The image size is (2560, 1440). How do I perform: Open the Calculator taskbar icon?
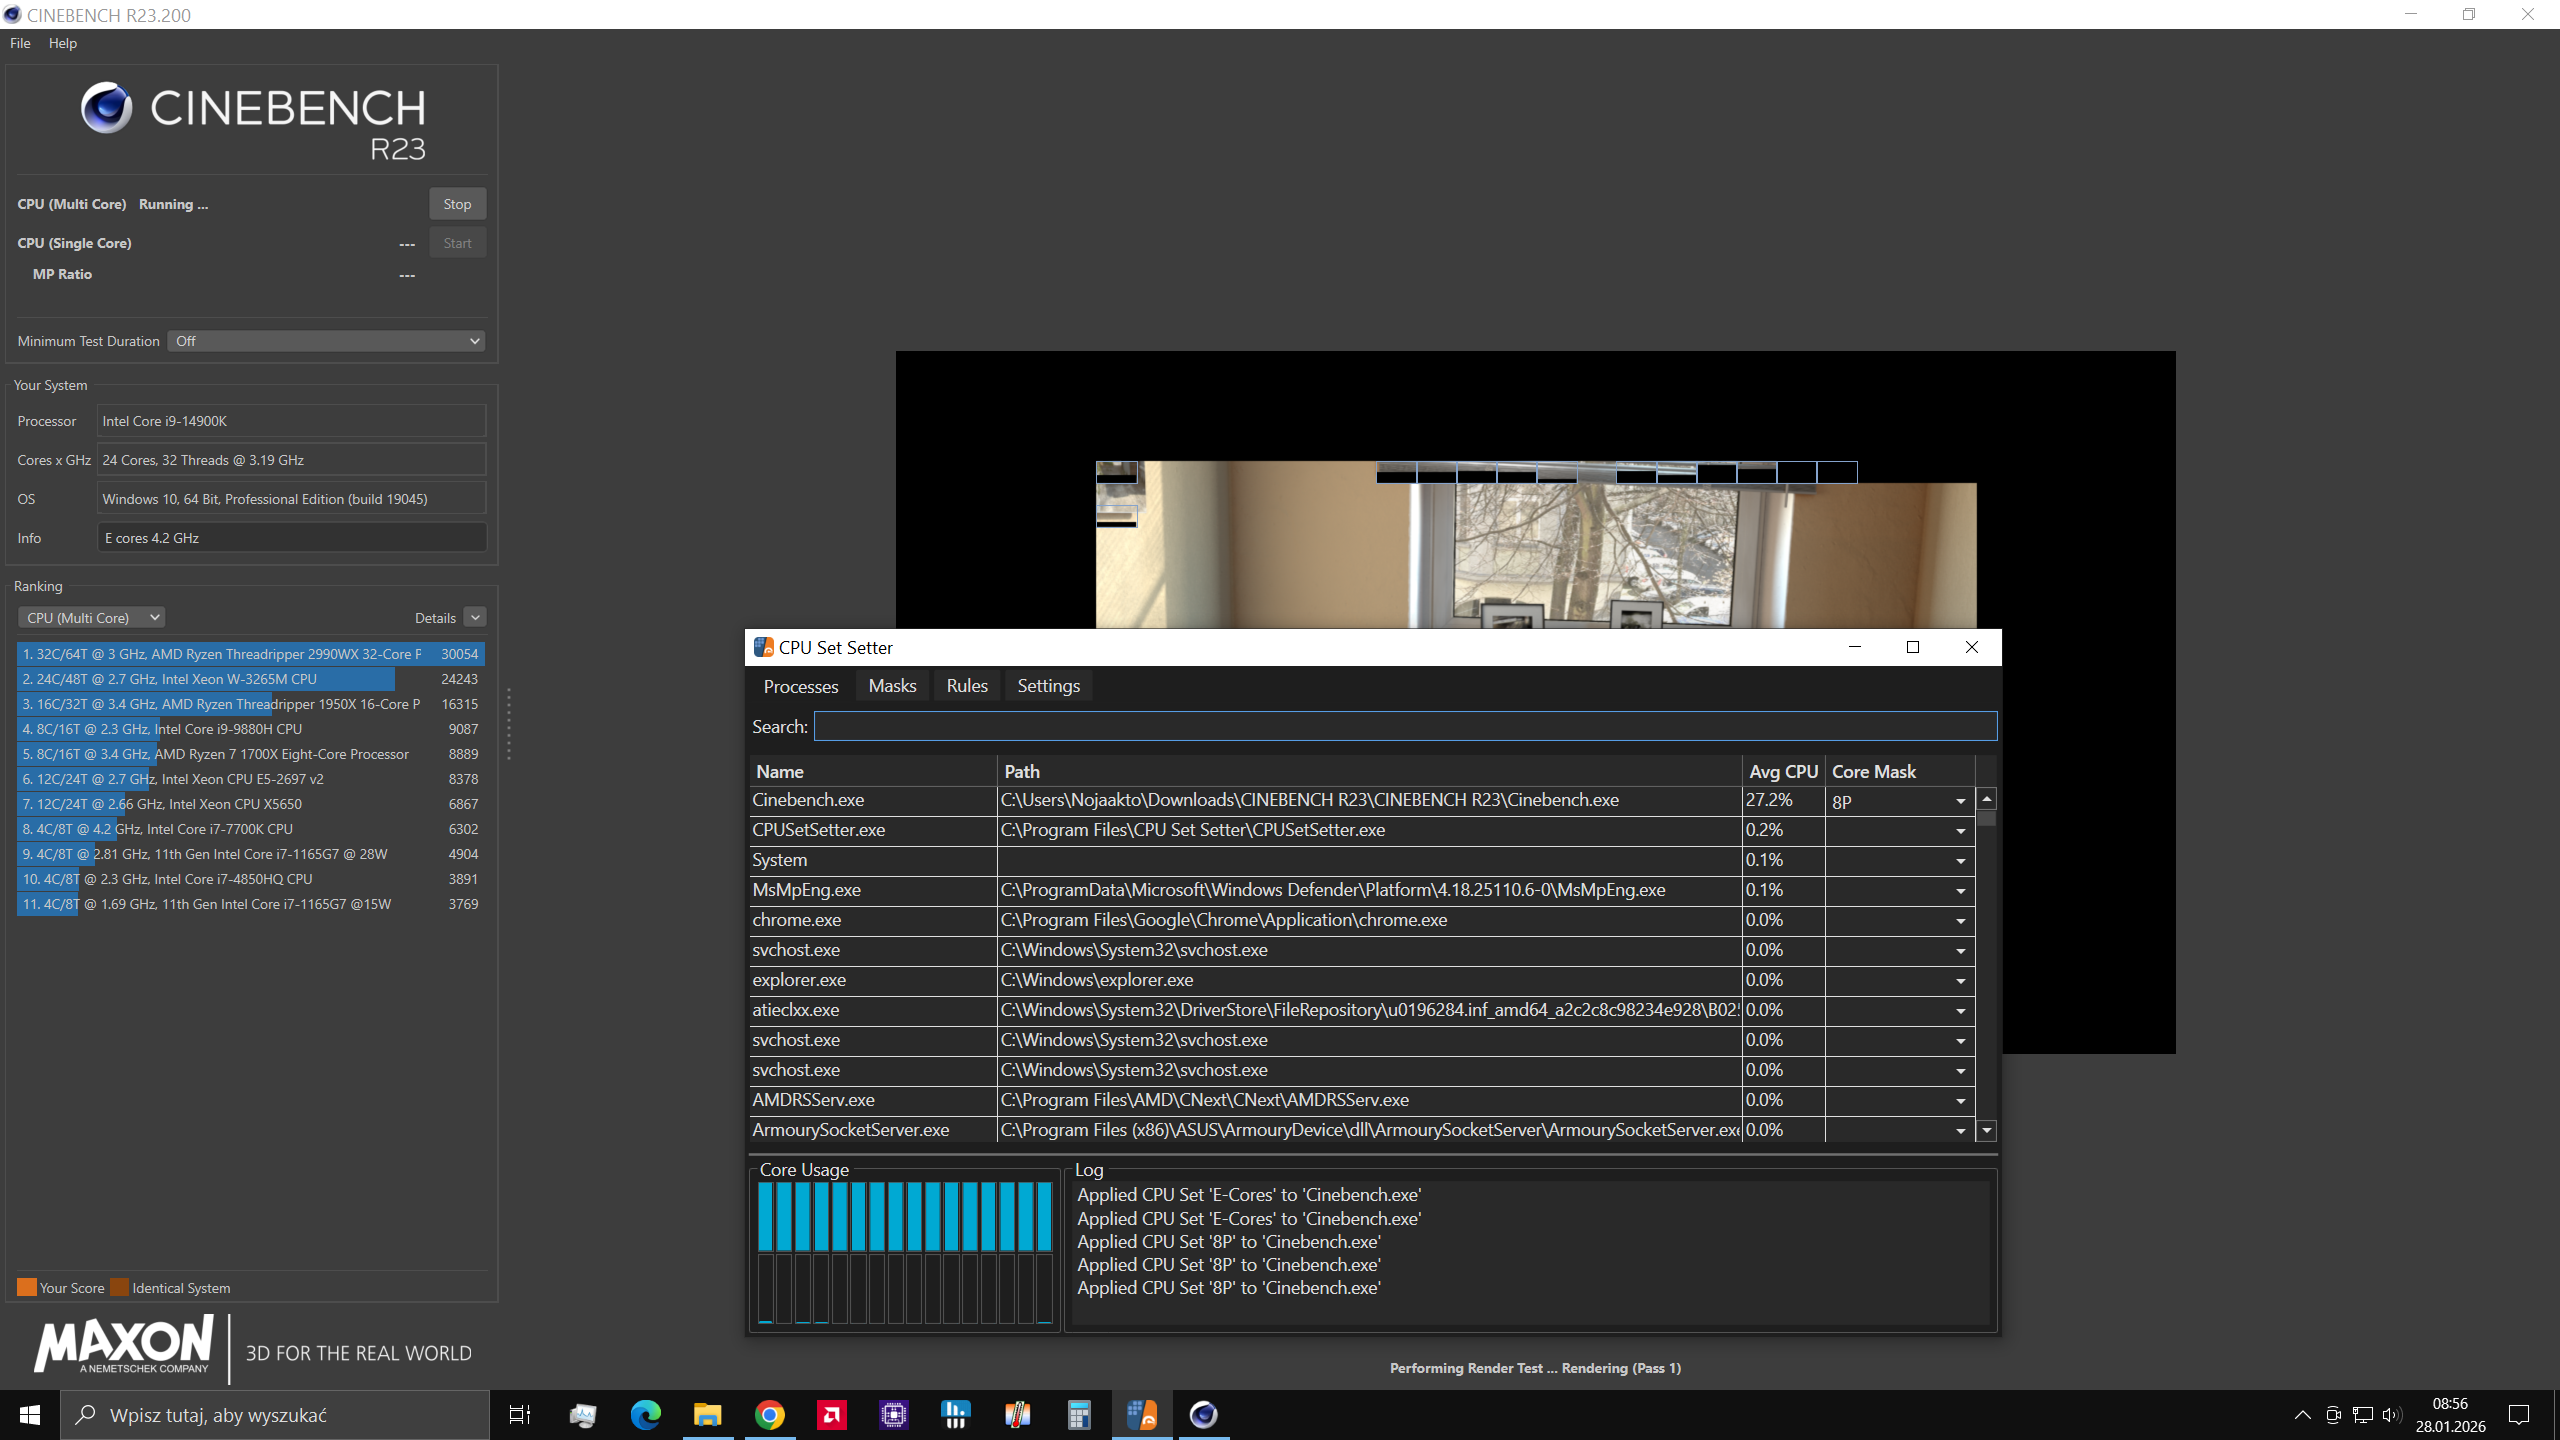pyautogui.click(x=1078, y=1415)
